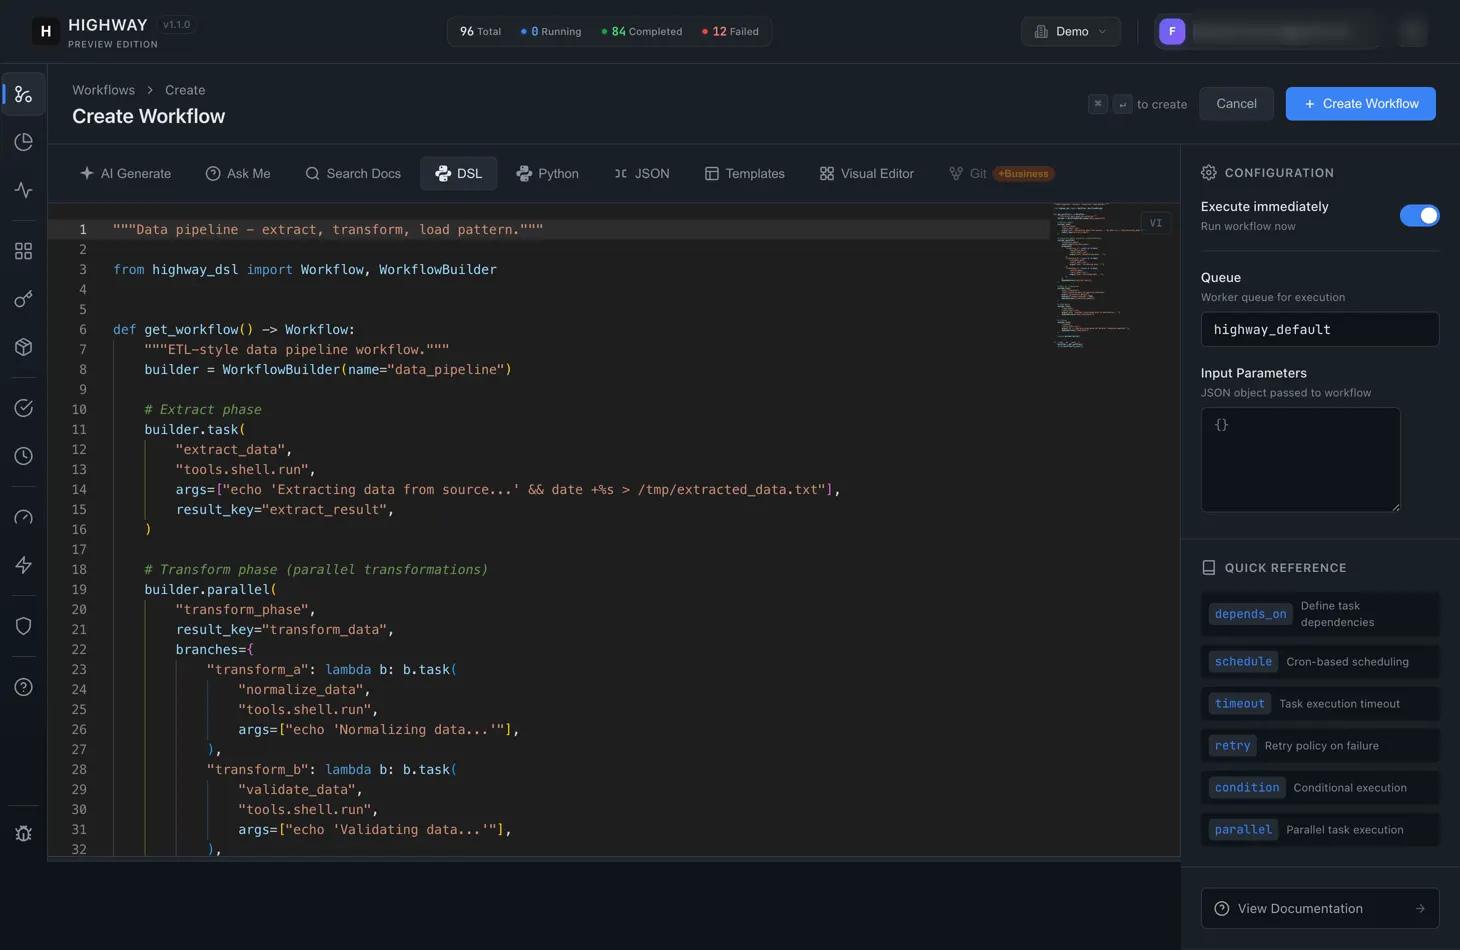
Task: Click the 'builder.parallel(' code on line 19
Action: pos(210,590)
